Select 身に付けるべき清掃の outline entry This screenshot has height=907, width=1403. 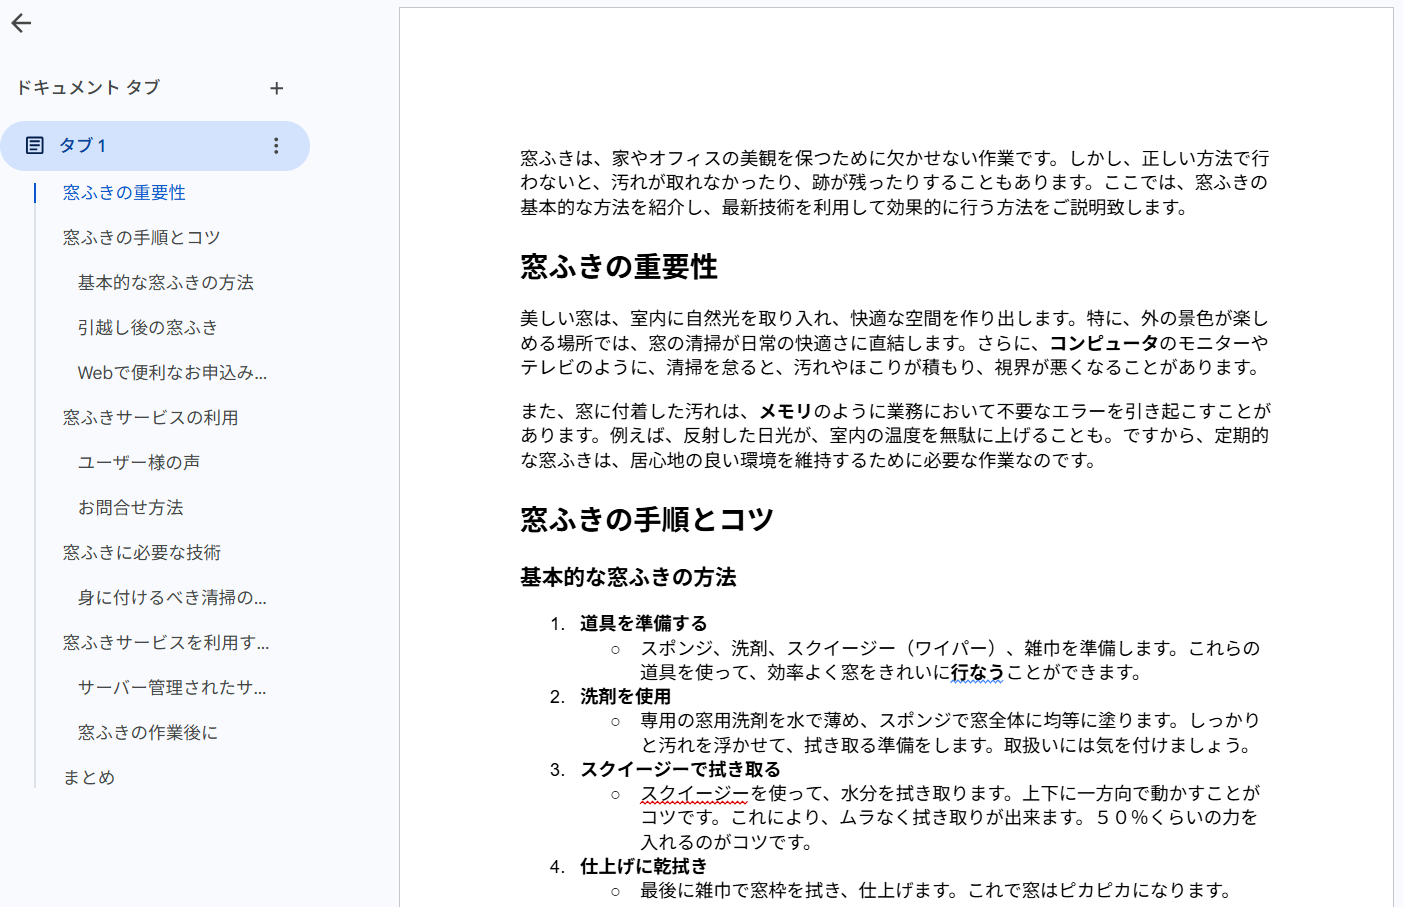coord(172,597)
